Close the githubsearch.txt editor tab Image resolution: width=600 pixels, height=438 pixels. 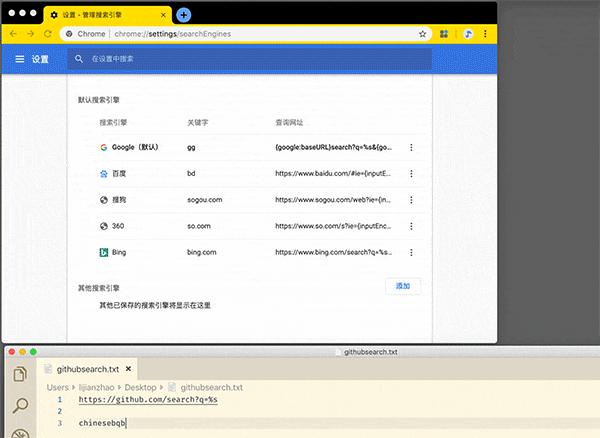(129, 369)
